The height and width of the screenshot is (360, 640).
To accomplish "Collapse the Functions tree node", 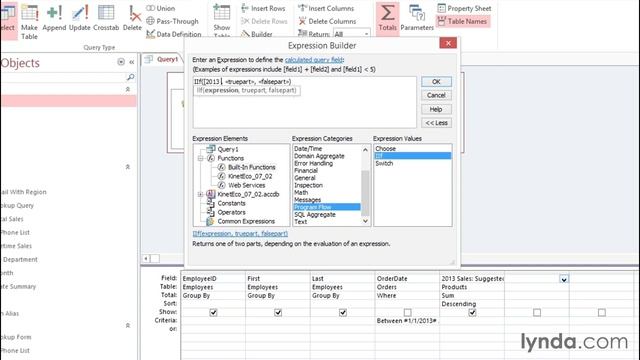I will (200, 158).
